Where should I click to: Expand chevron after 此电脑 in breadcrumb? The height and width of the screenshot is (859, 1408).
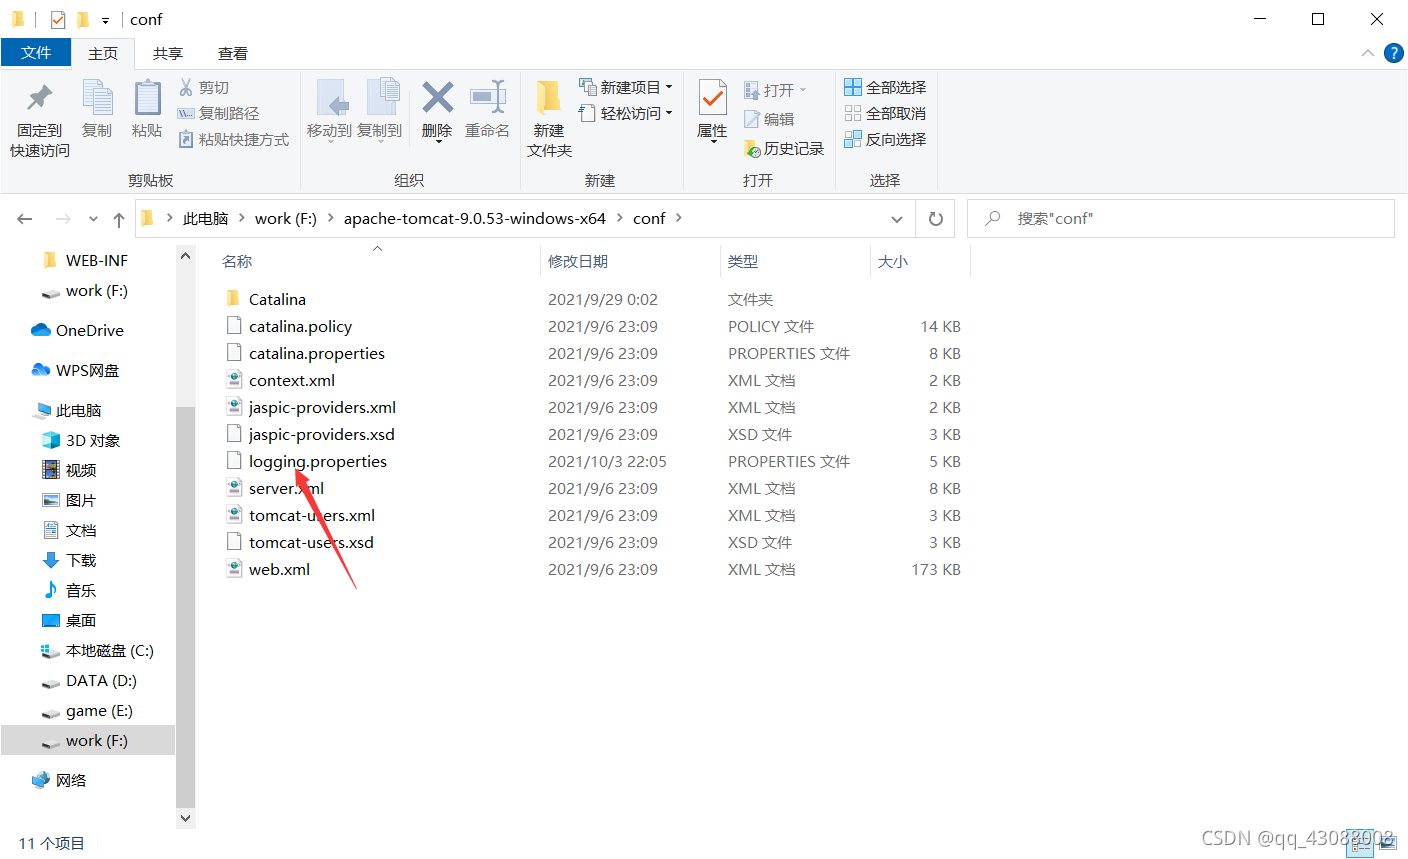tap(241, 217)
